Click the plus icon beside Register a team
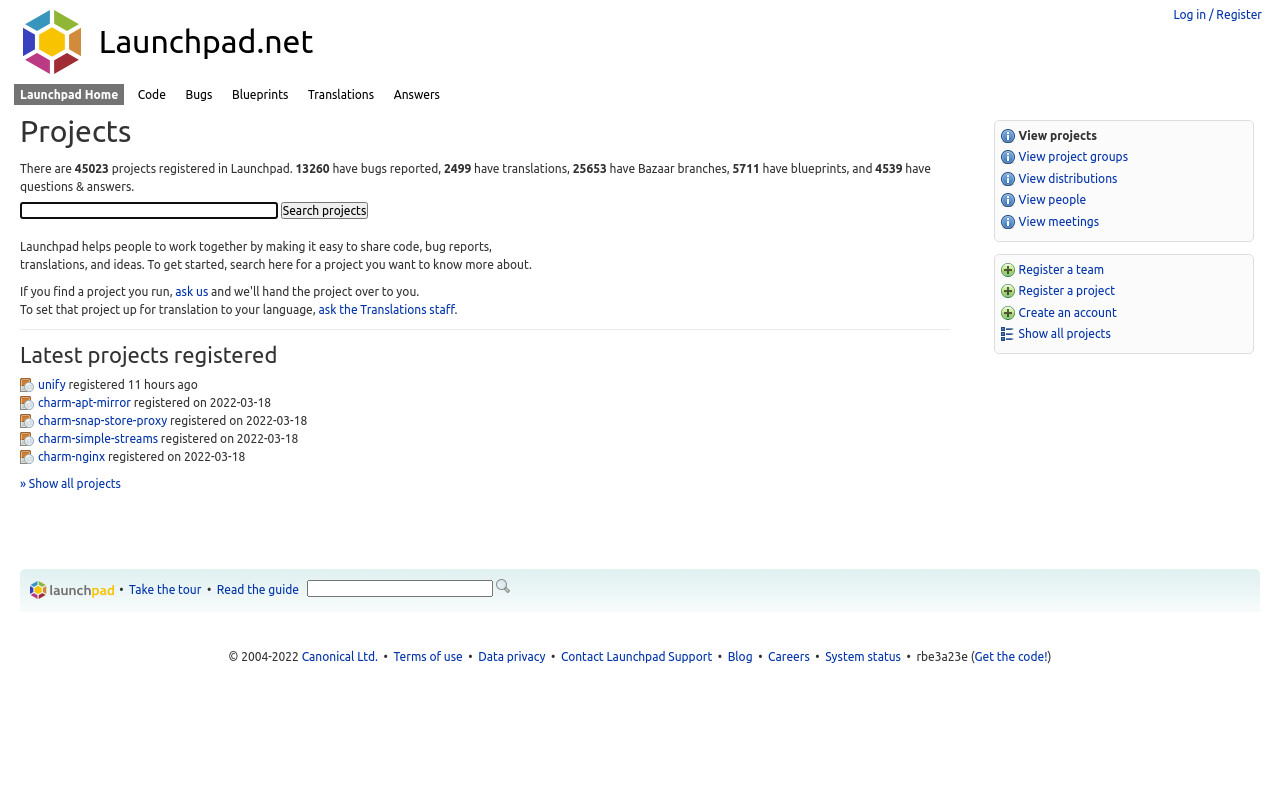The width and height of the screenshot is (1280, 800). 1008,270
